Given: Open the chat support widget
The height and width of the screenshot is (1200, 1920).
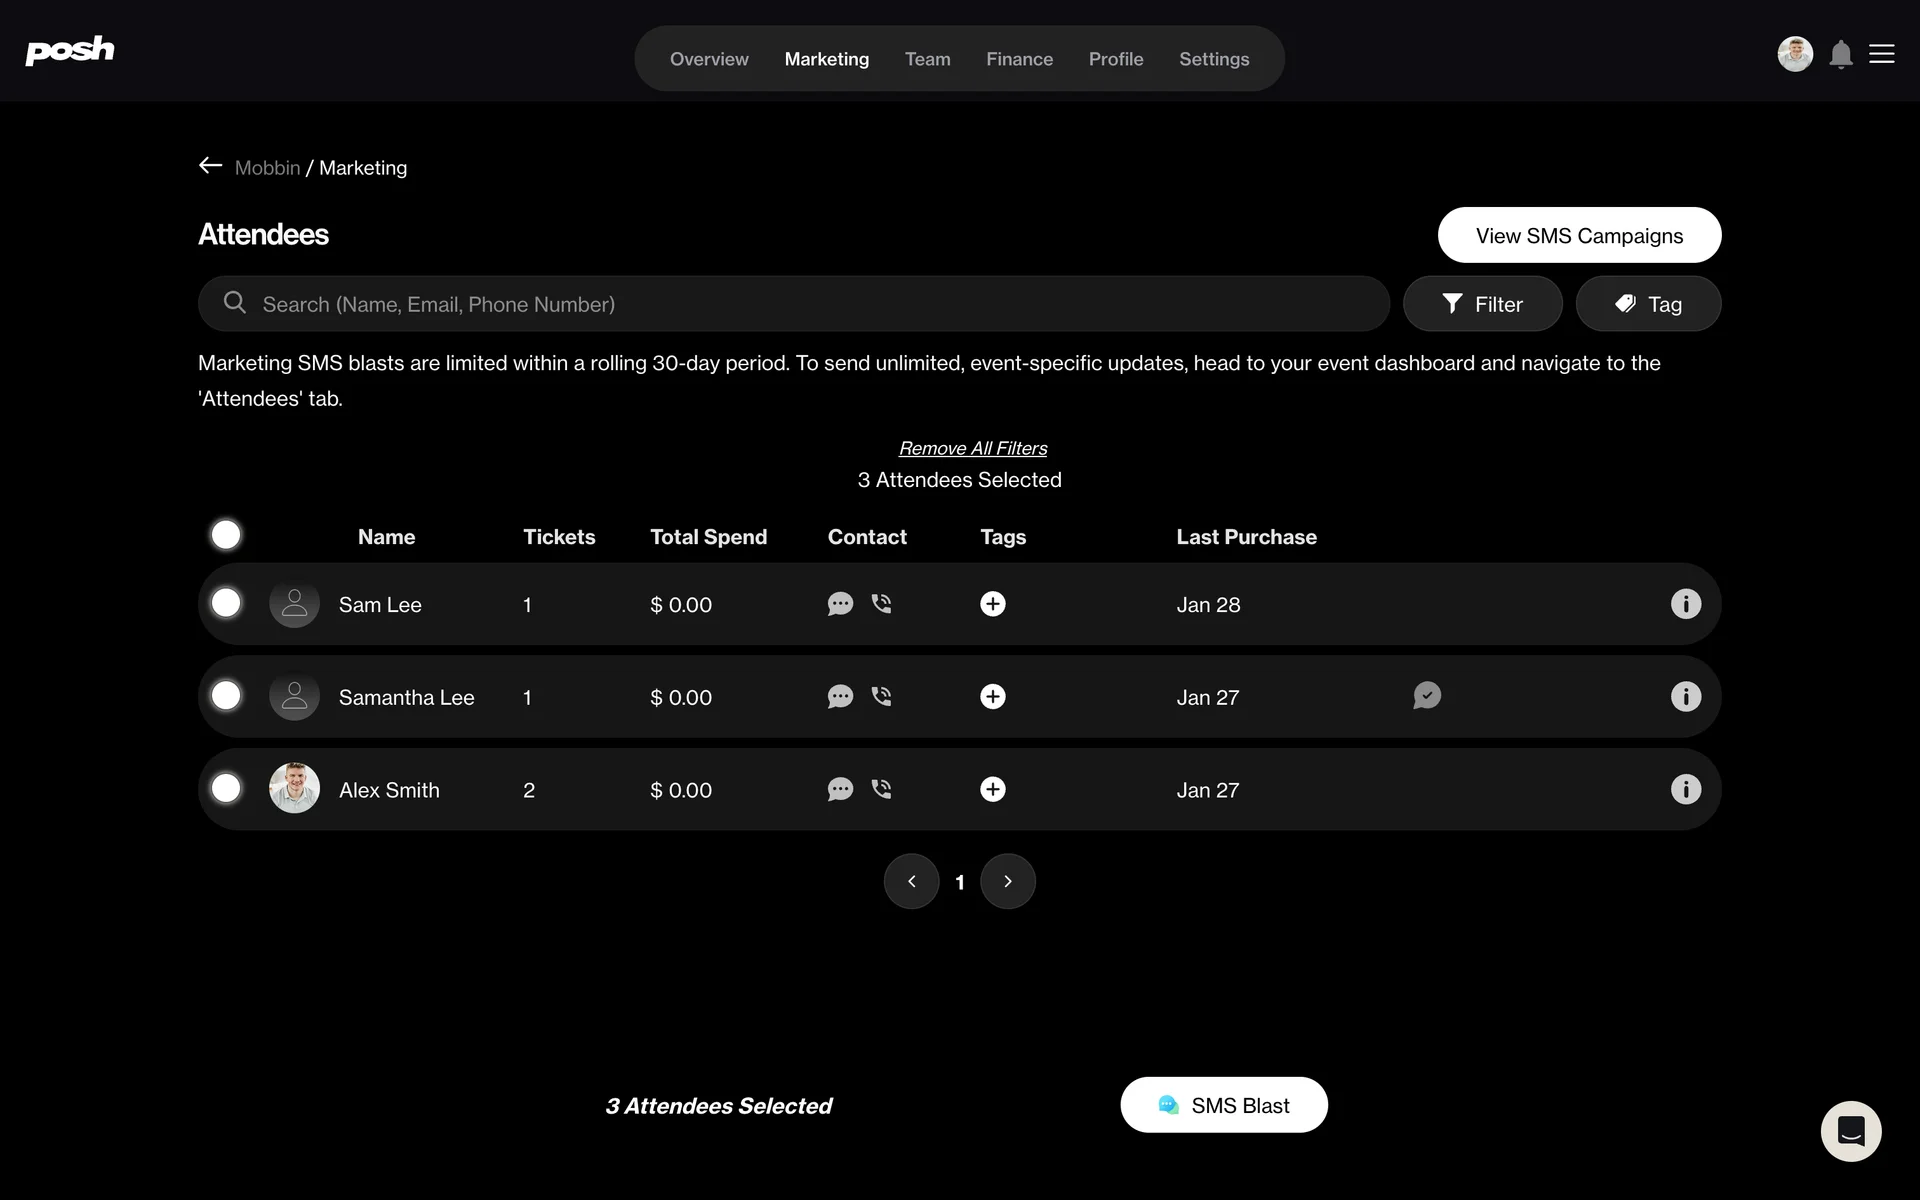Looking at the screenshot, I should (x=1850, y=1131).
